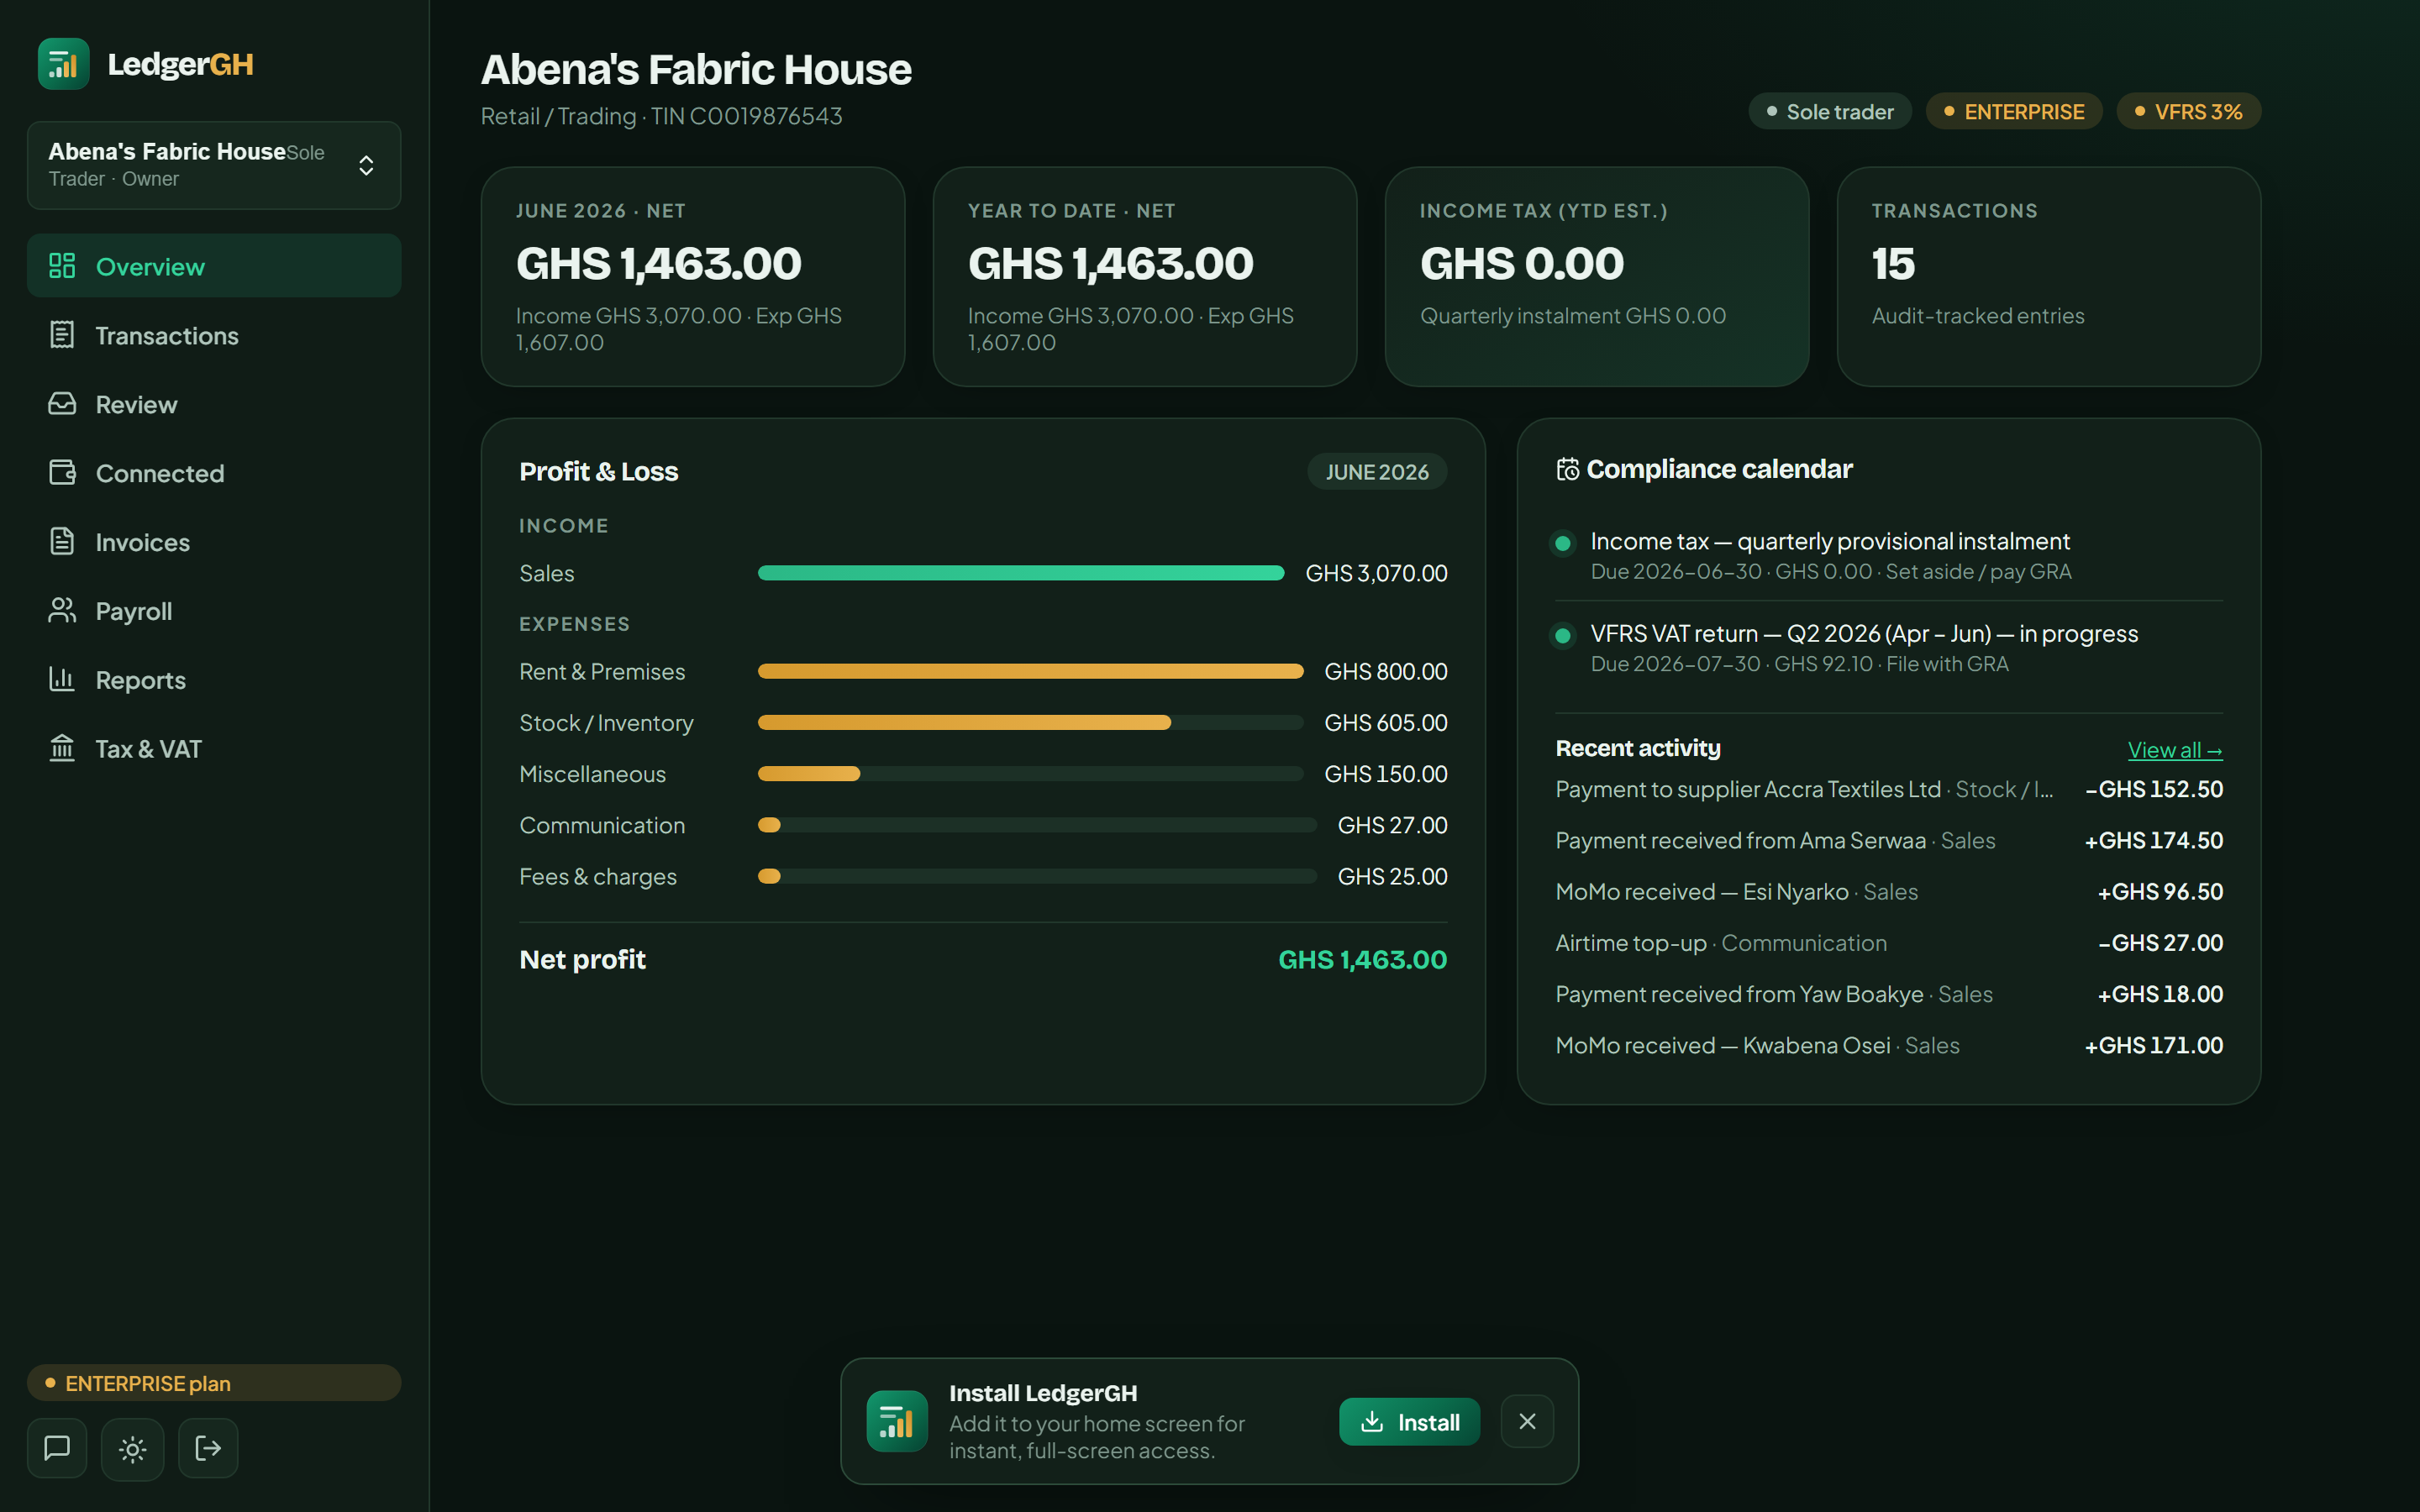Navigate to Connected accounts
The width and height of the screenshot is (2420, 1512).
214,473
